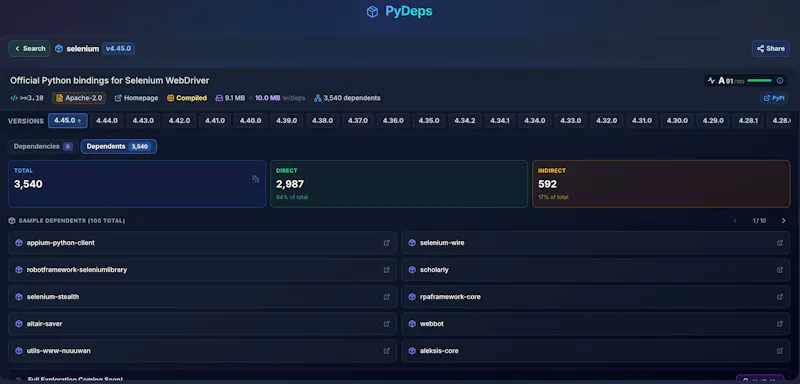
Task: Click the v4.45.0 version badge
Action: point(118,48)
